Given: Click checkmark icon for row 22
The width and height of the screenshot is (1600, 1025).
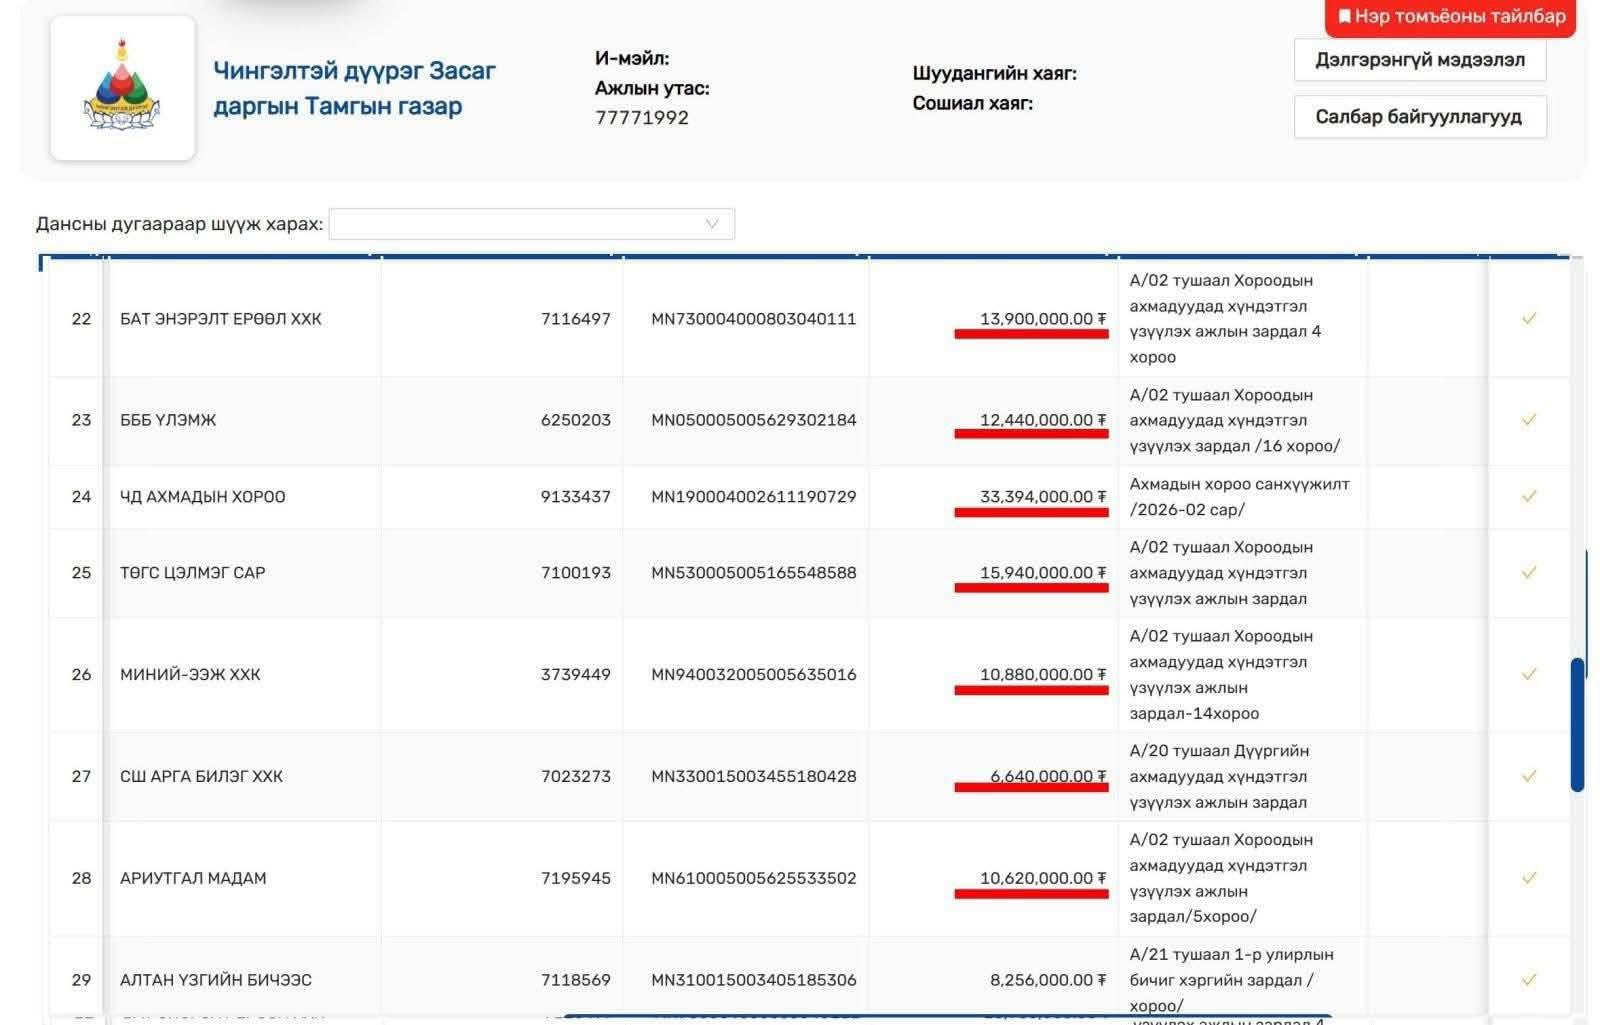Looking at the screenshot, I should click(1528, 319).
